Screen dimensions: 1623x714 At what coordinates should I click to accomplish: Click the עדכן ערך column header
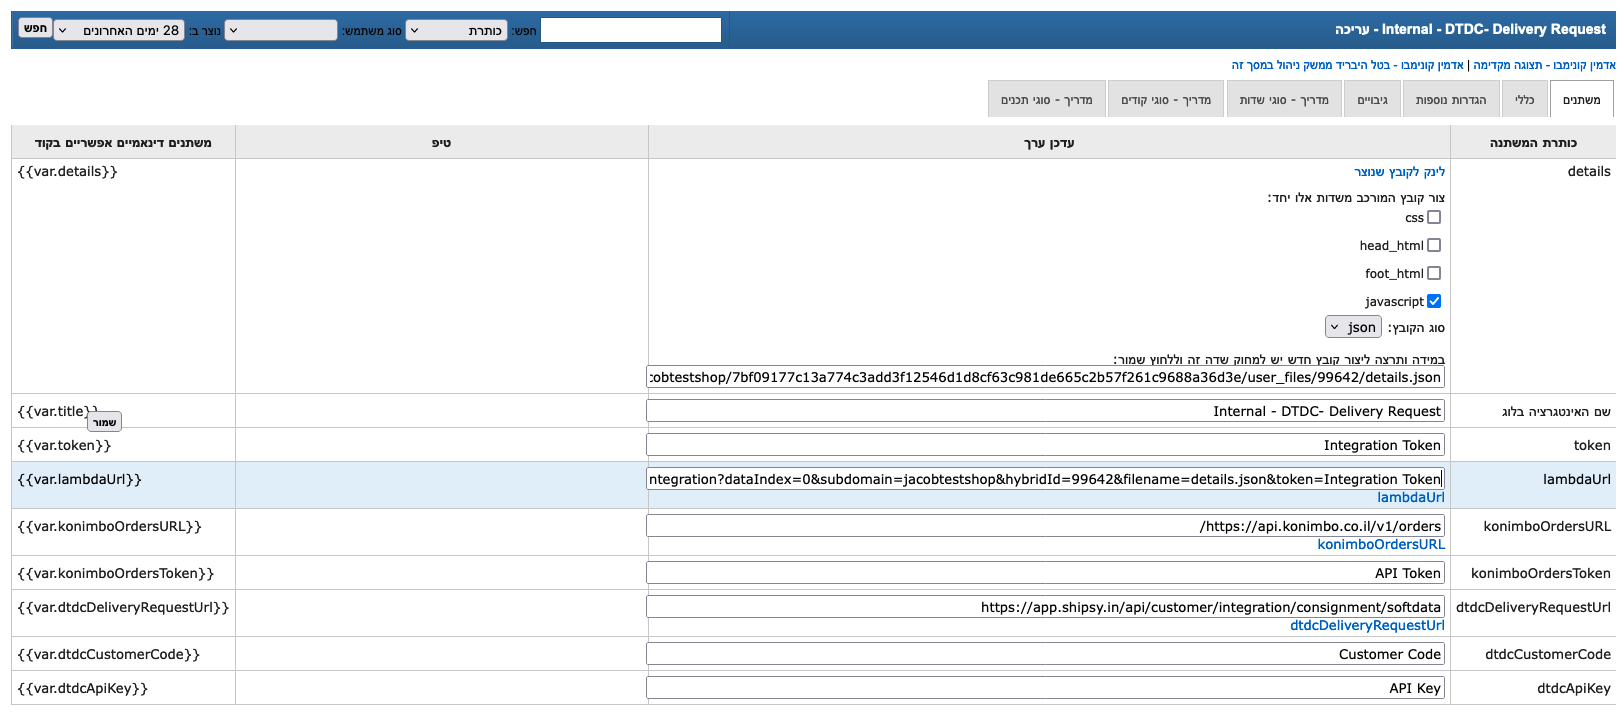point(1049,143)
